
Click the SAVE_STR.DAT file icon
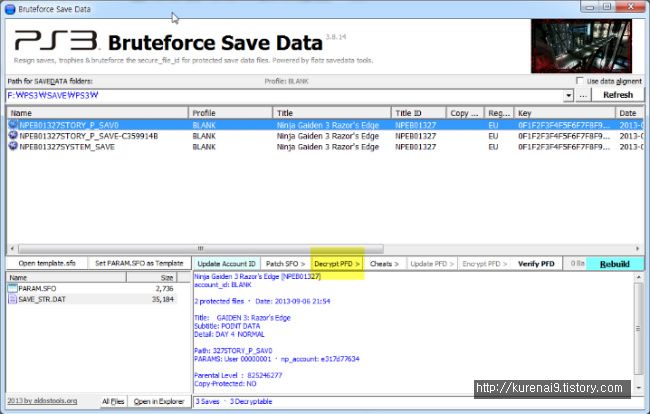(x=12, y=299)
